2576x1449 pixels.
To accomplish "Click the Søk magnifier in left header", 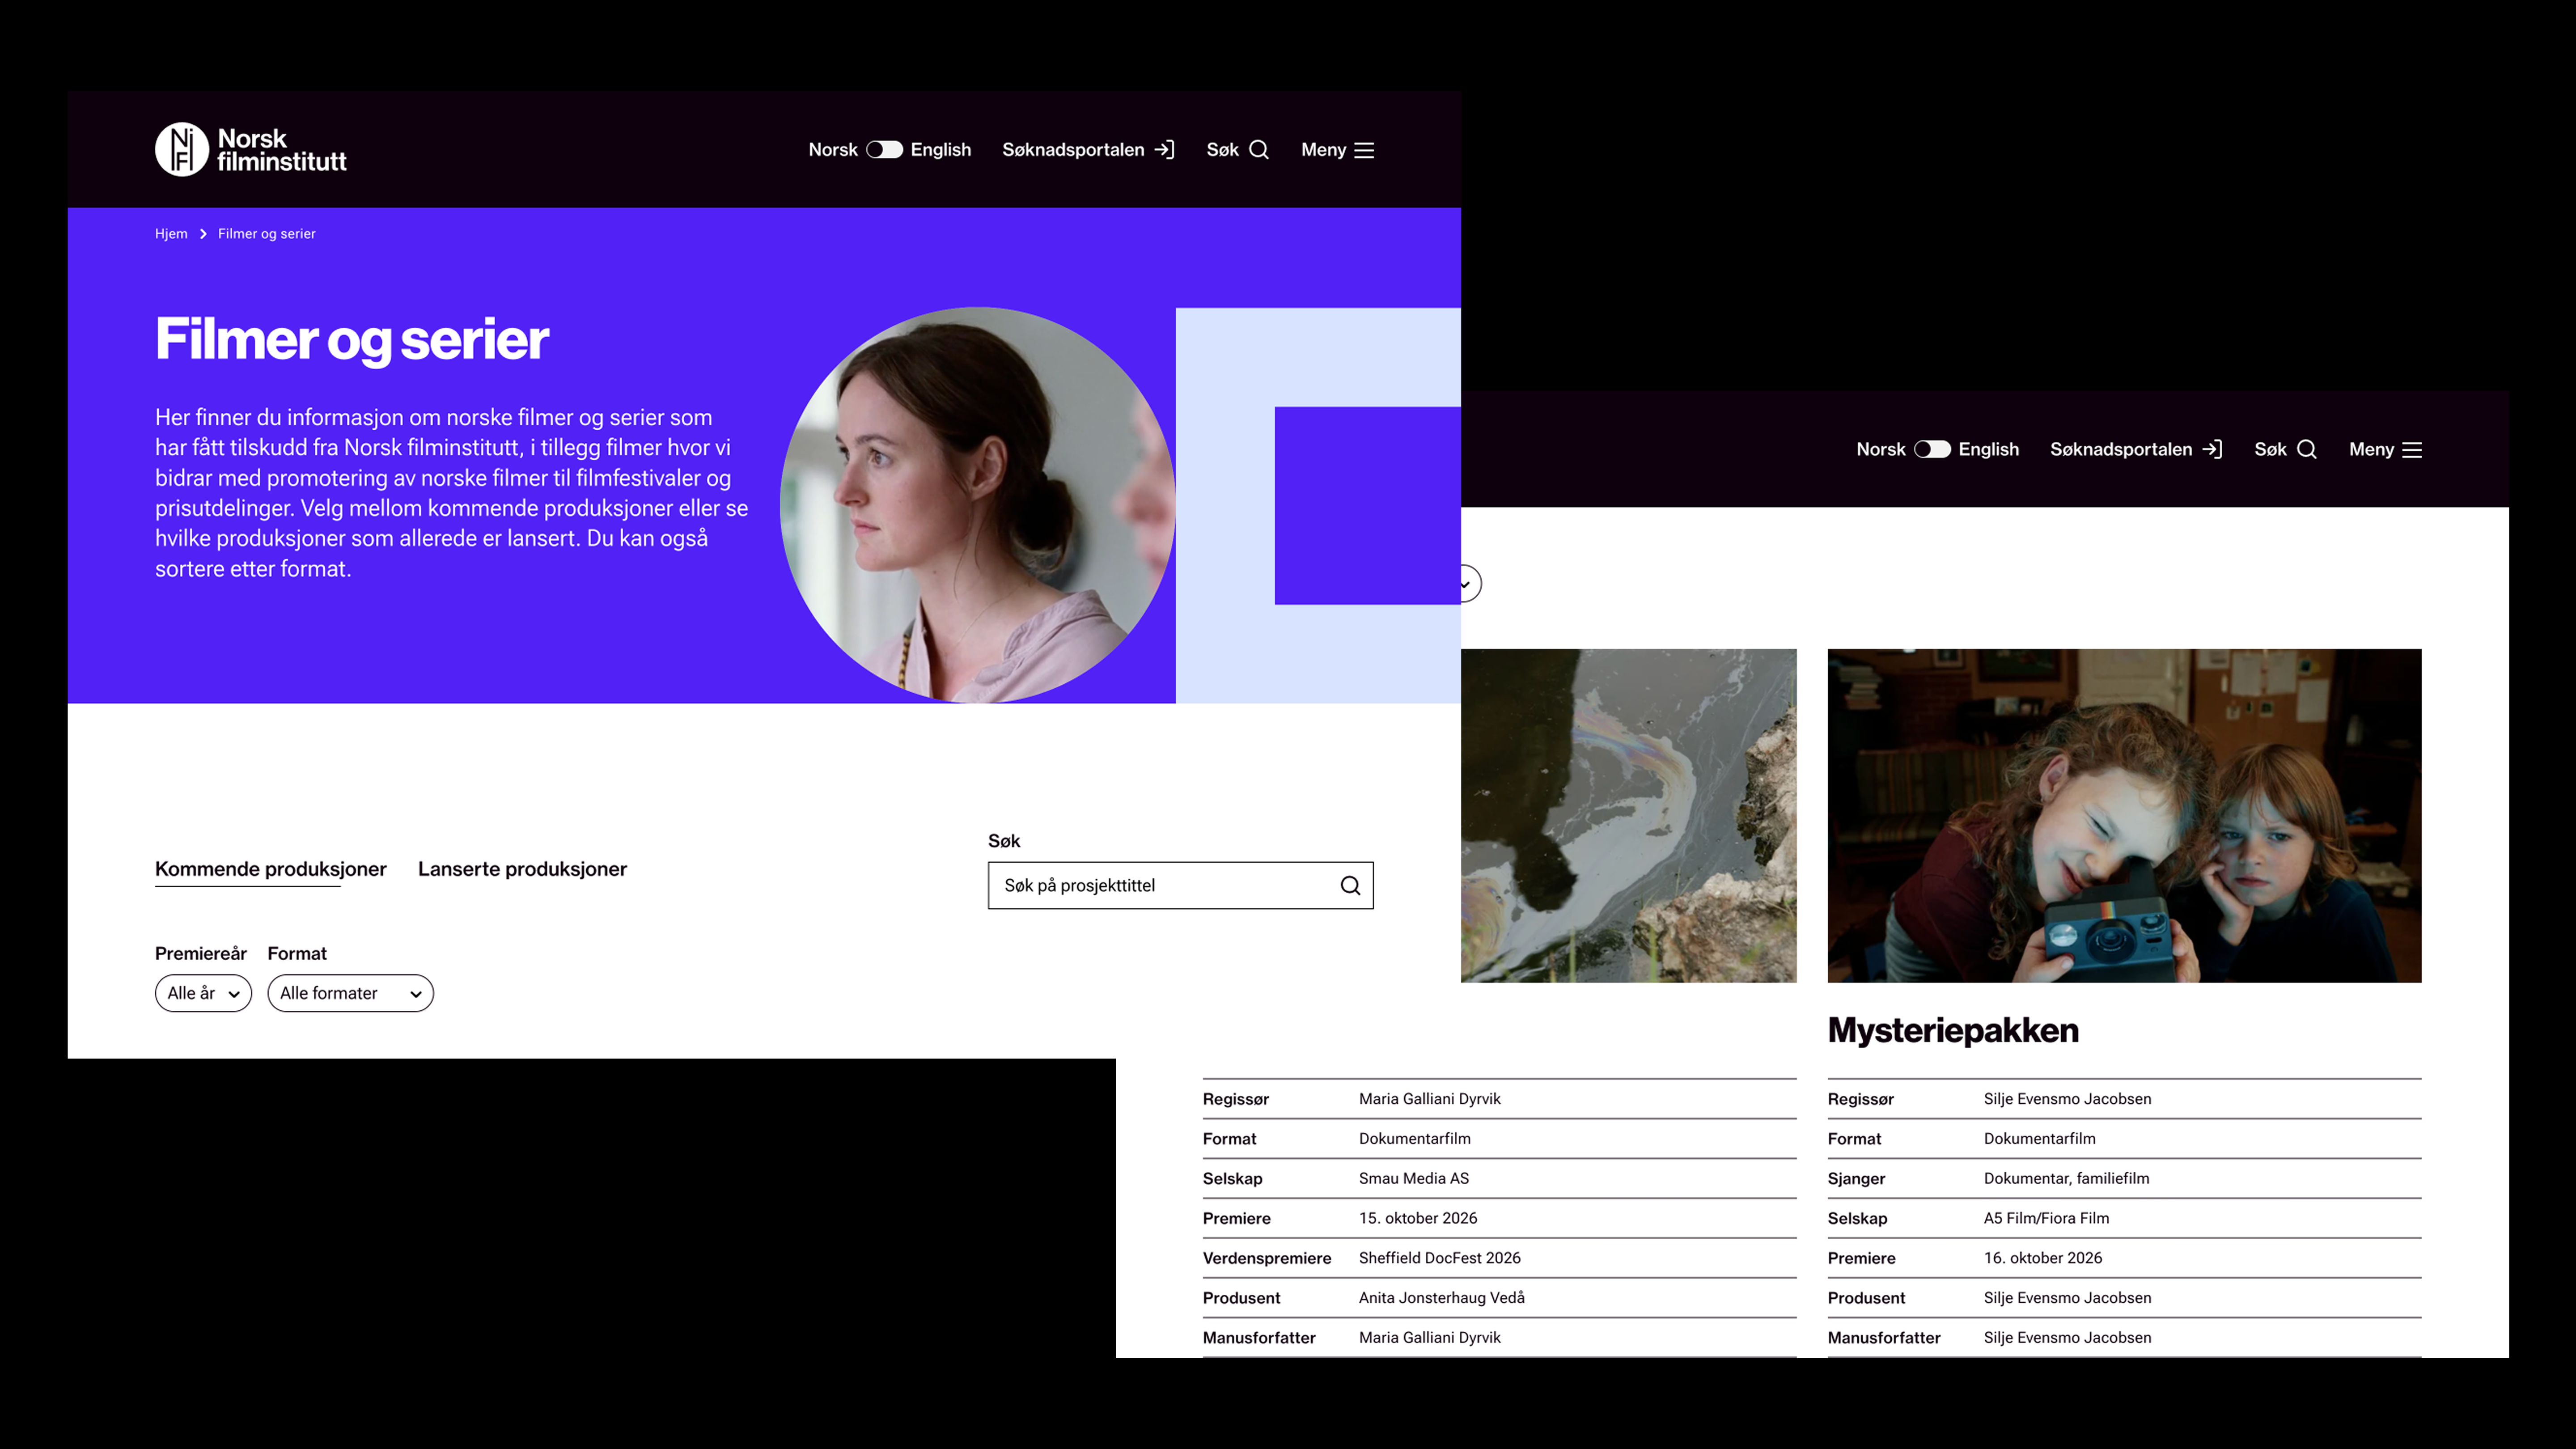I will (x=1259, y=150).
